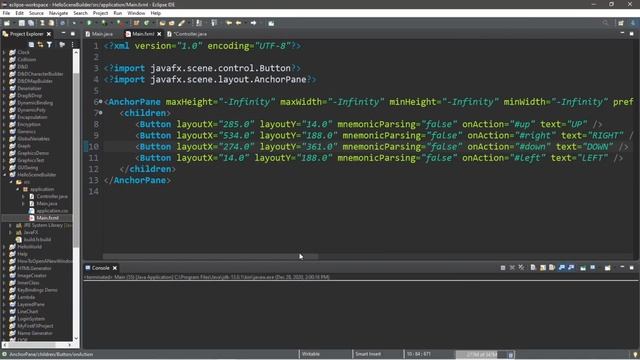This screenshot has height=360, width=640.
Task: Click the Search magnifier icon at top right
Action: pyautogui.click(x=605, y=23)
